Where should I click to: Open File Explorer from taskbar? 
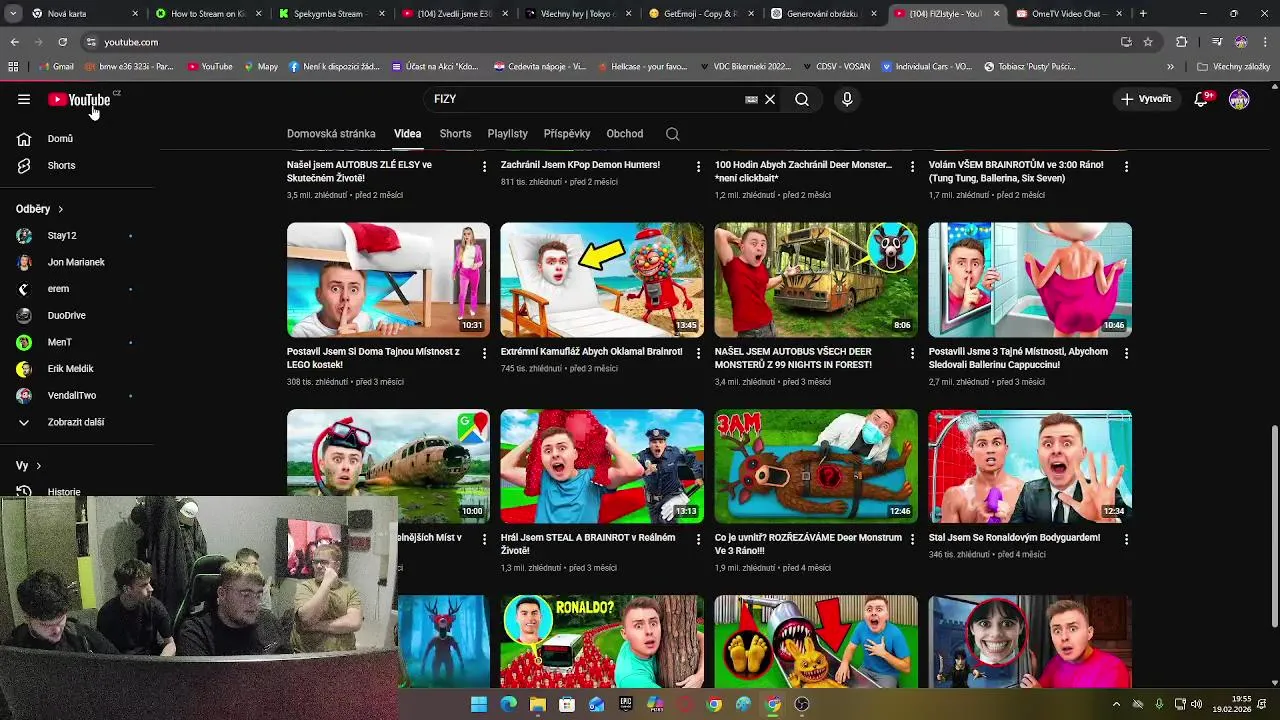(x=538, y=704)
